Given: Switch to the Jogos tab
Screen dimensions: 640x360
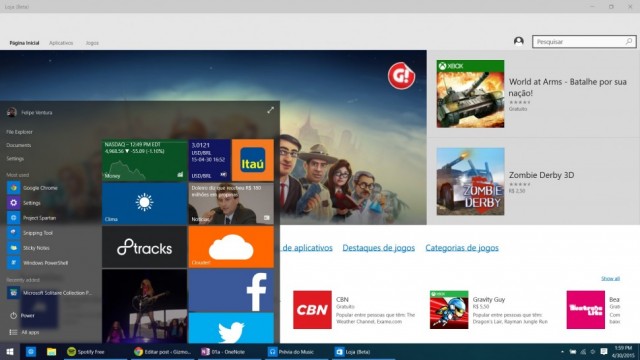Looking at the screenshot, I should click(92, 43).
